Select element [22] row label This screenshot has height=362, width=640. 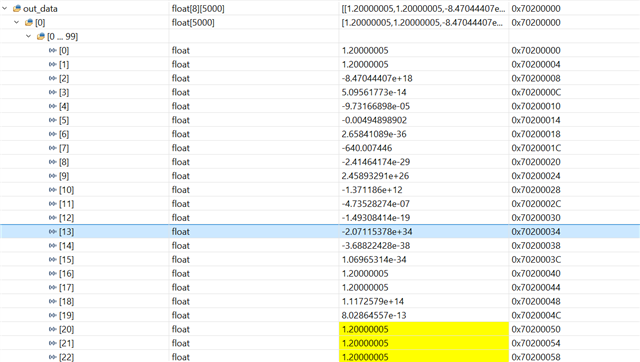point(67,357)
